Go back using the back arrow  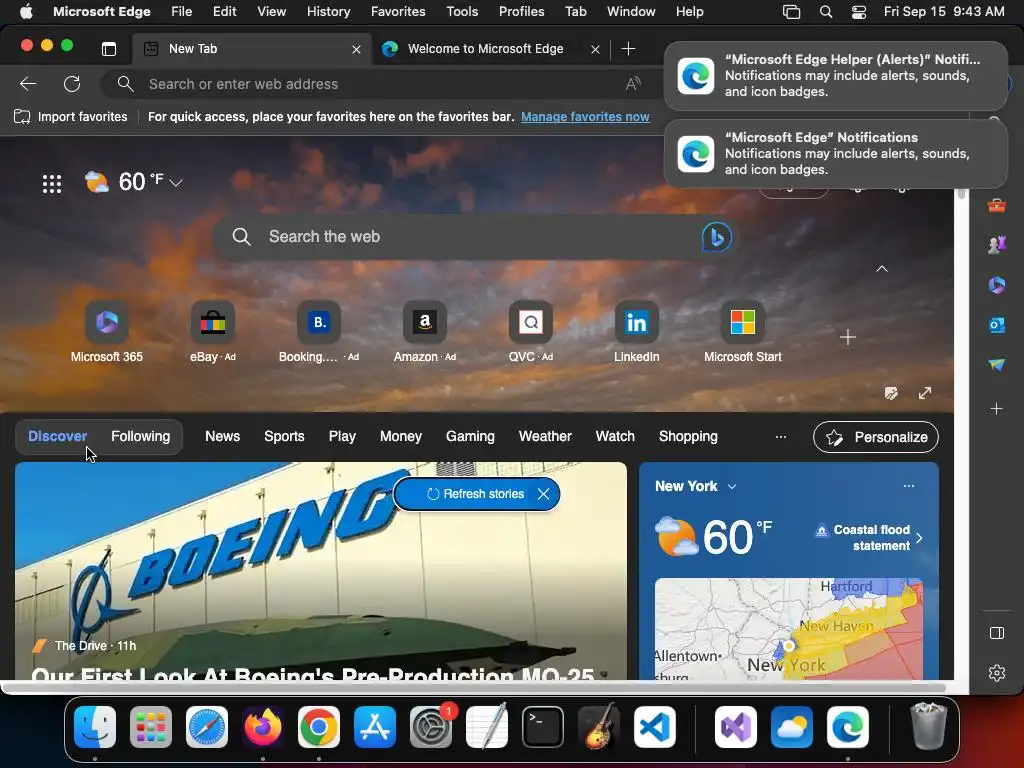28,84
